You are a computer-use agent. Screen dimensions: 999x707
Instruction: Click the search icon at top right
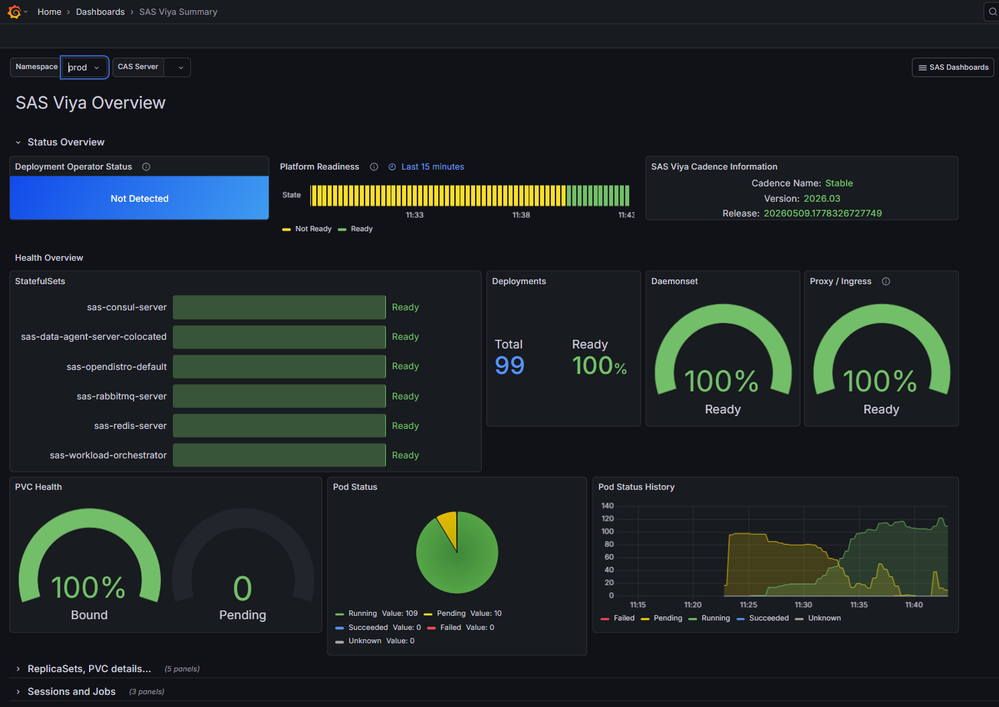(992, 12)
